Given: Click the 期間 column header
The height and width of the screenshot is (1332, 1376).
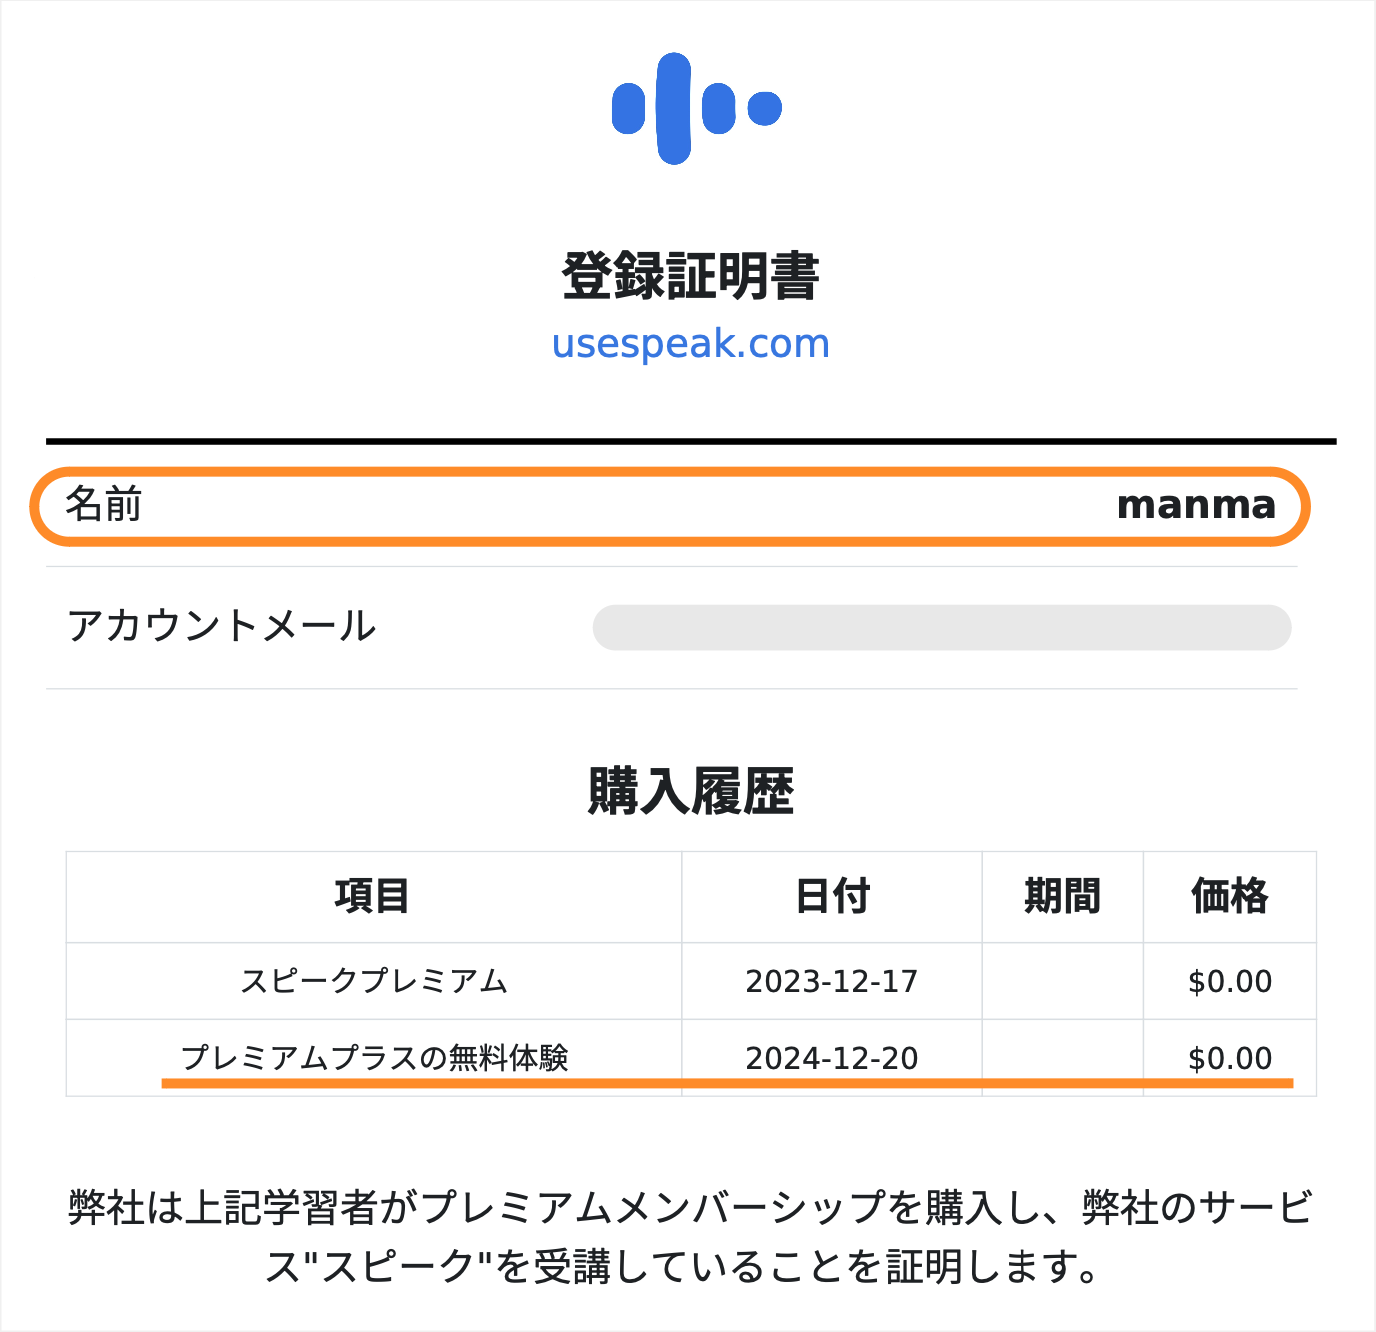Looking at the screenshot, I should click(x=1062, y=896).
